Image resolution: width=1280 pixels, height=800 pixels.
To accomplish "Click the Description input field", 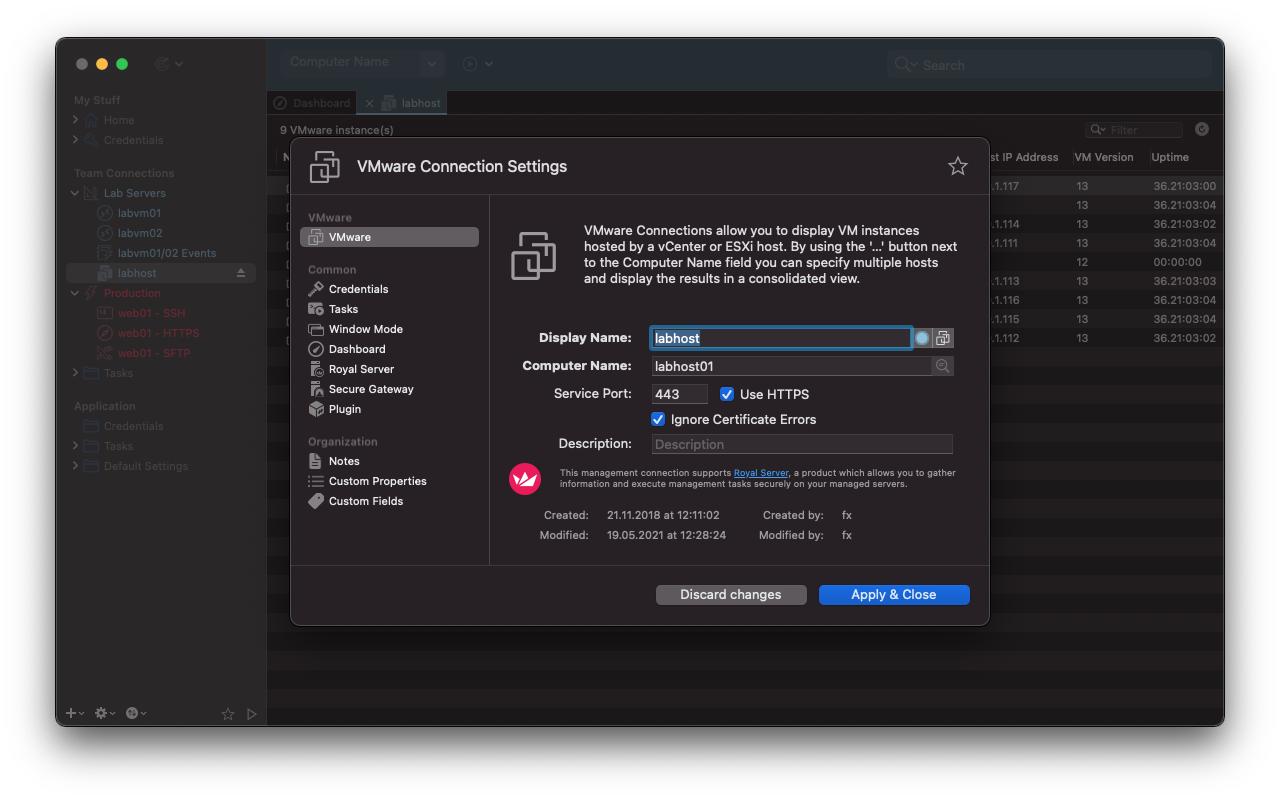I will pyautogui.click(x=800, y=443).
